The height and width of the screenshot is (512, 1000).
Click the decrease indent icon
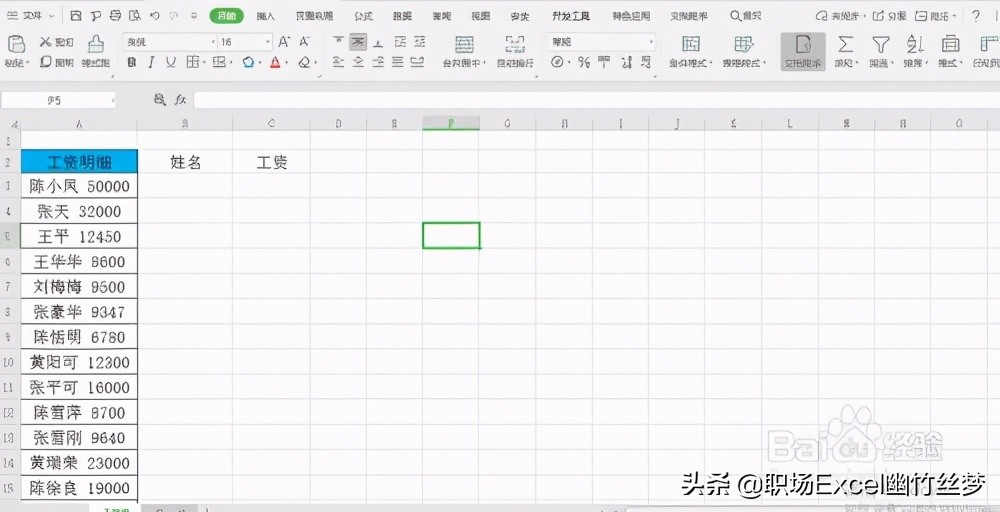pyautogui.click(x=400, y=42)
